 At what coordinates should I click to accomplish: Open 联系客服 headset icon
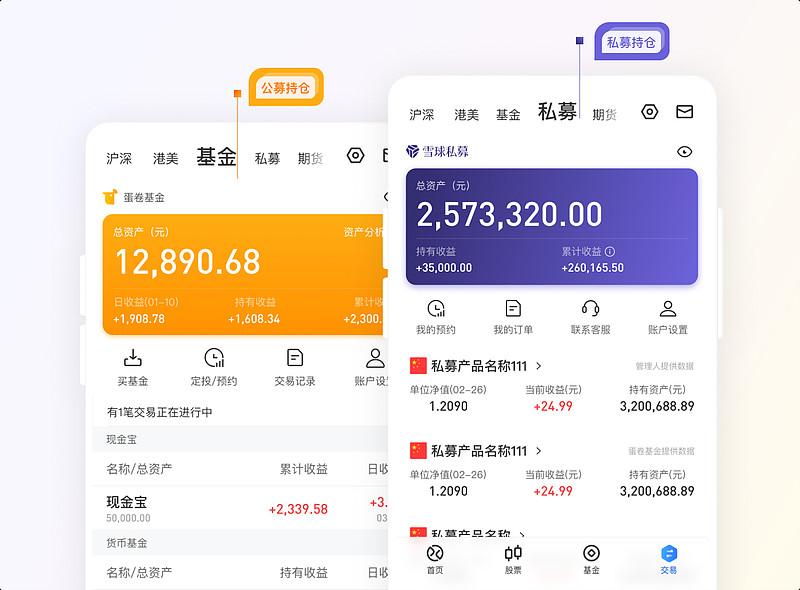[590, 310]
